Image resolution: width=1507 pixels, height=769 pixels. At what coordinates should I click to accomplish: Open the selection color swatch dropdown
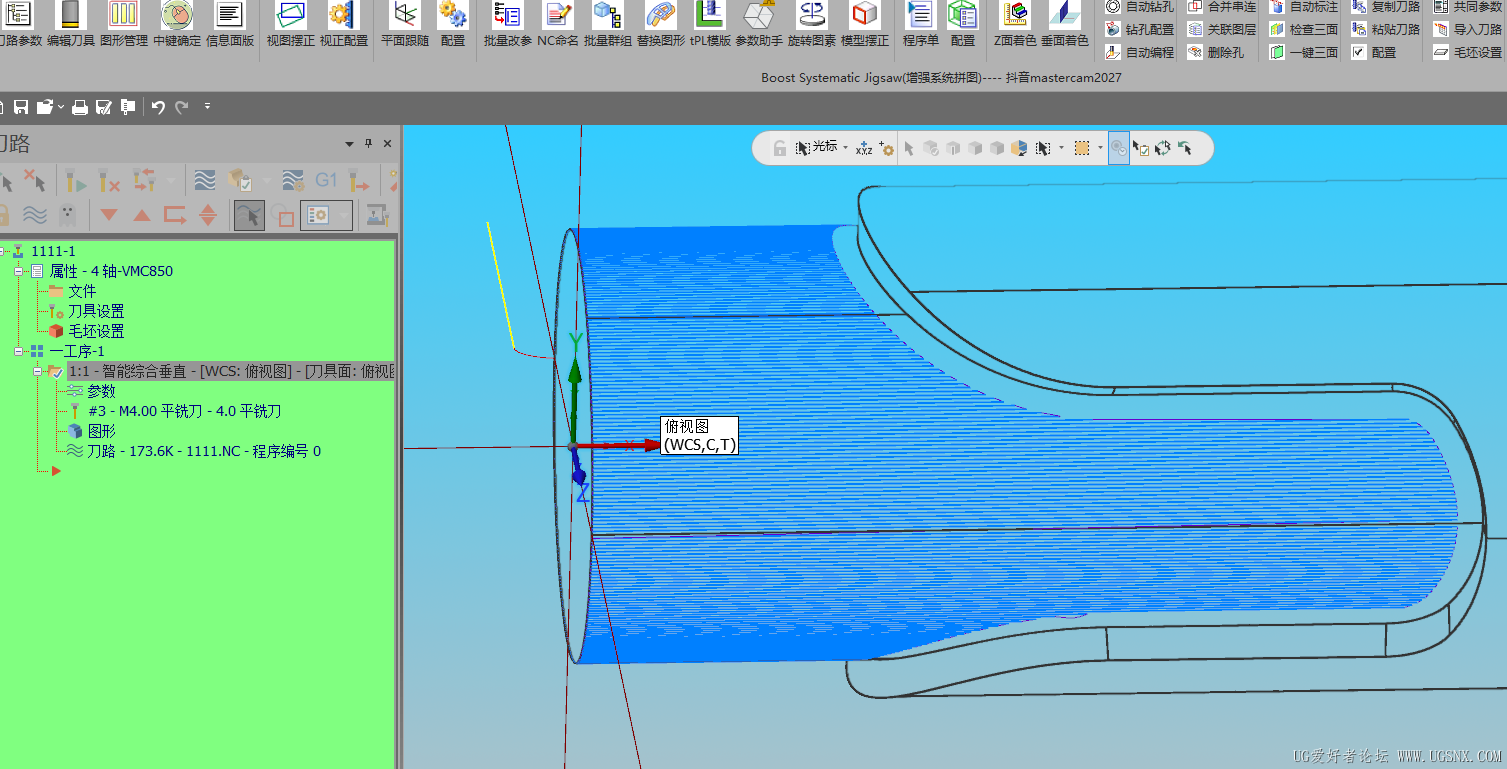[1100, 147]
